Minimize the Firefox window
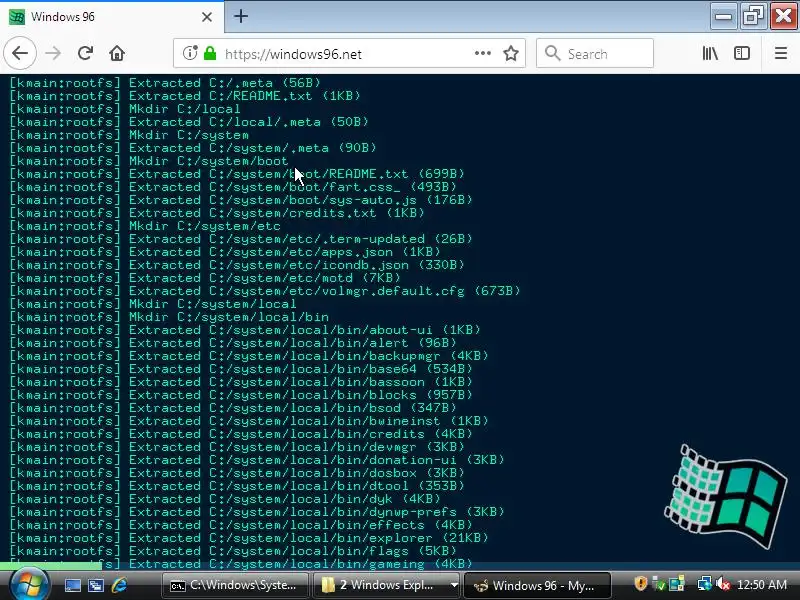Image resolution: width=800 pixels, height=600 pixels. click(x=723, y=16)
